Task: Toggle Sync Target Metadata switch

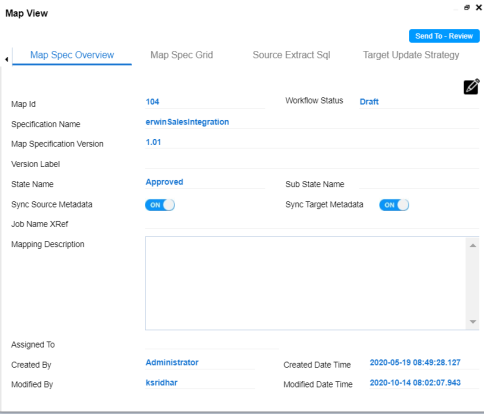Action: [x=394, y=205]
